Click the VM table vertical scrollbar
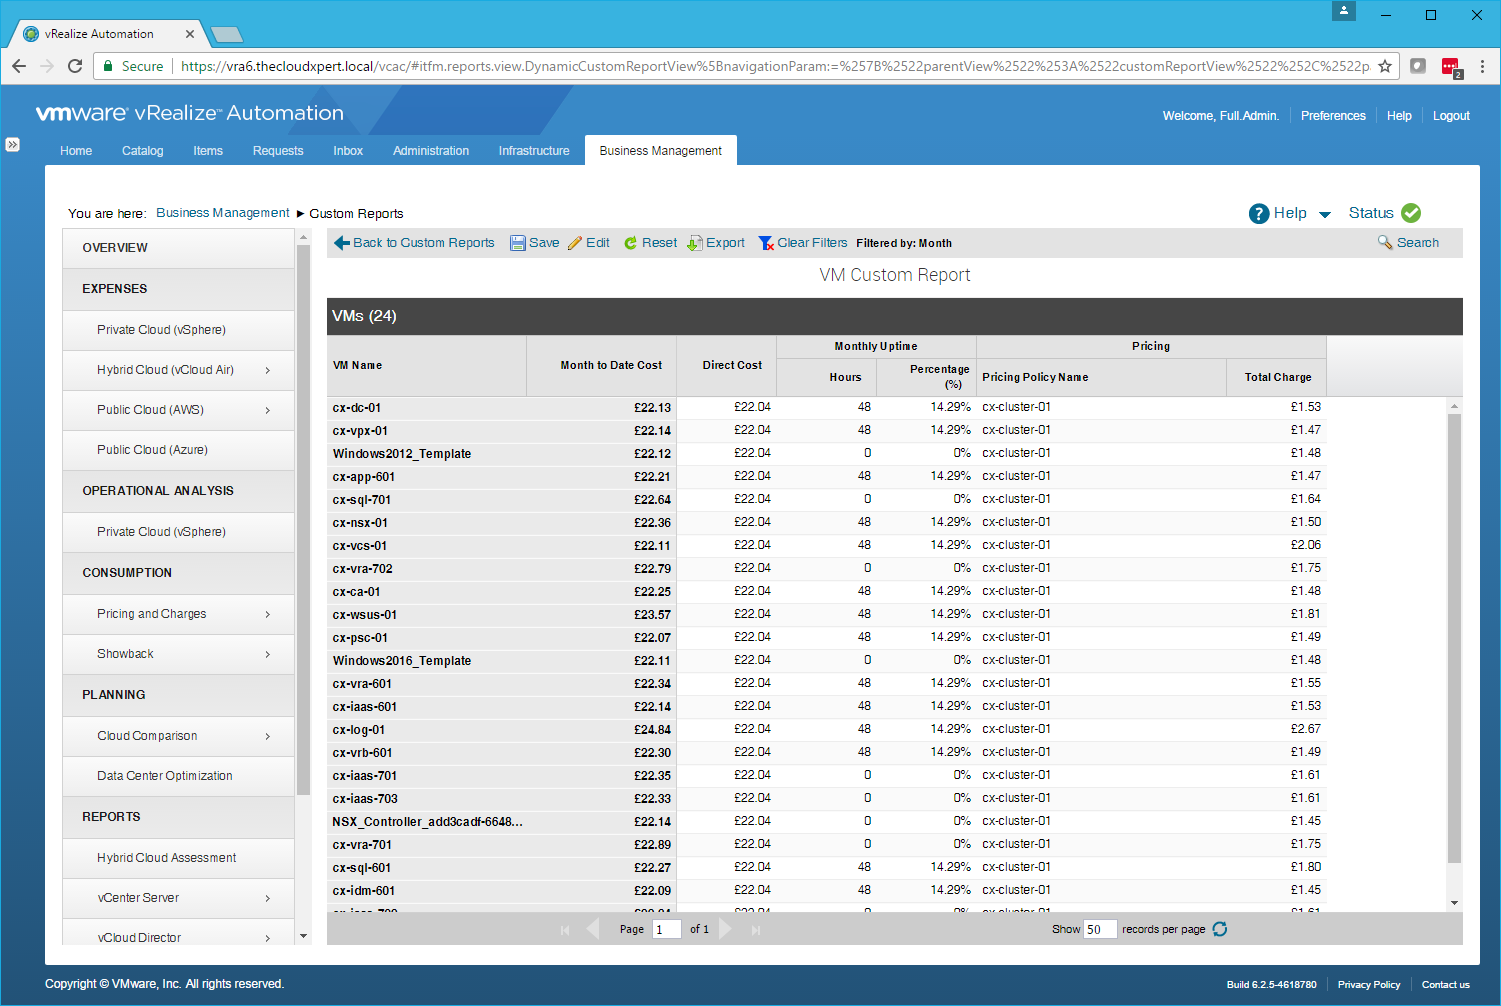 (x=1454, y=640)
